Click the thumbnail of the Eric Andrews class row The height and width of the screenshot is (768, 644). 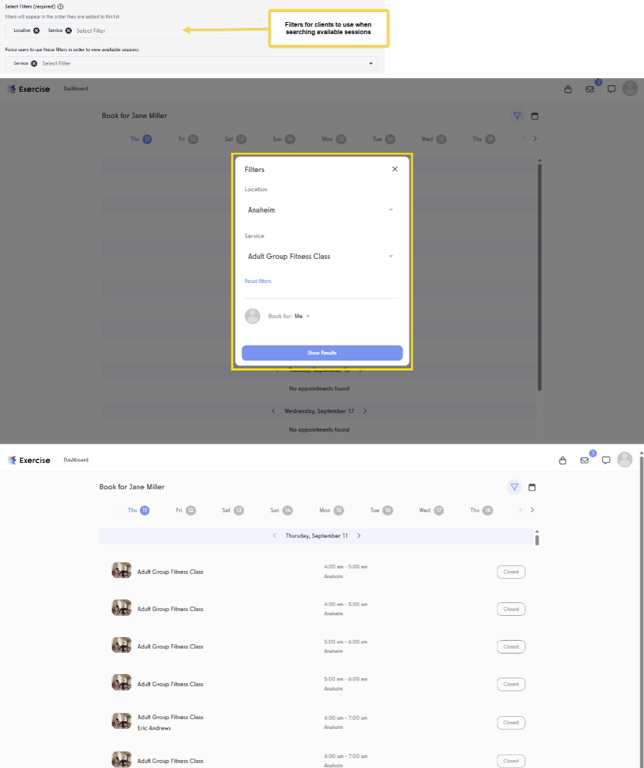(121, 721)
